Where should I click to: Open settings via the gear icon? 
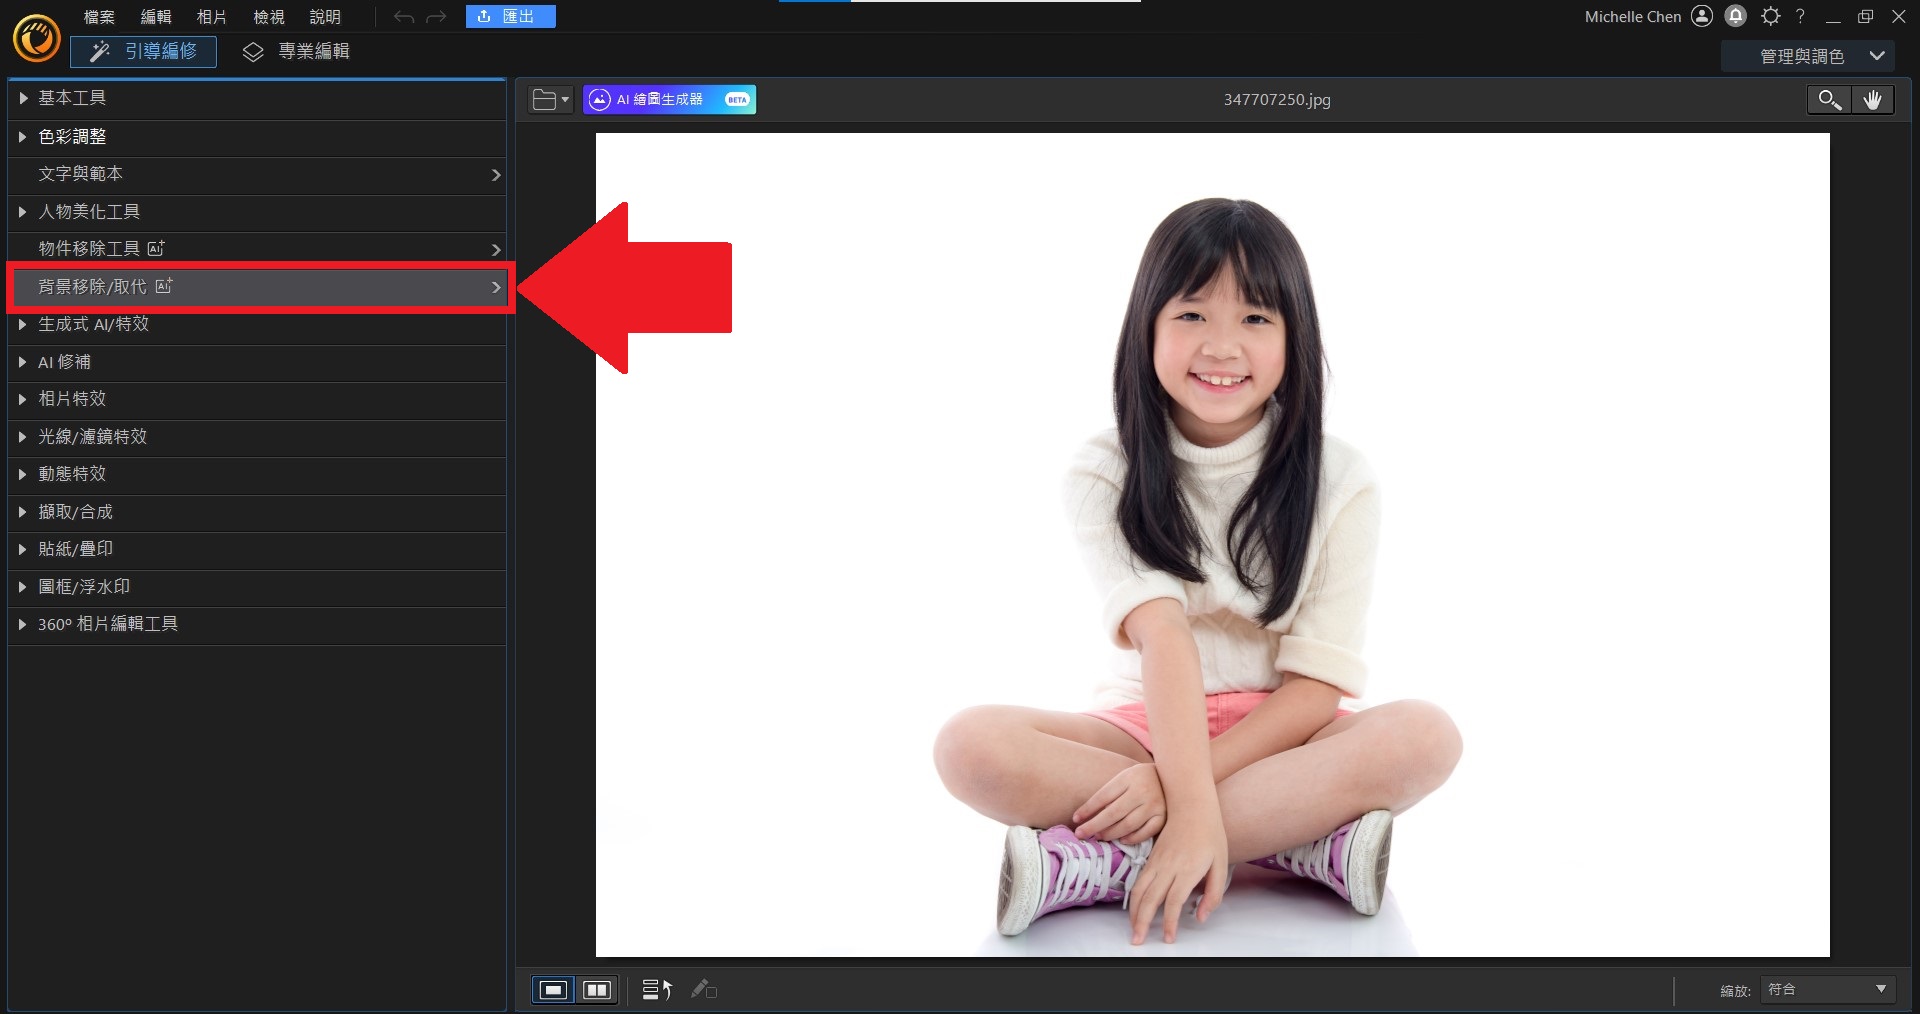[1770, 16]
